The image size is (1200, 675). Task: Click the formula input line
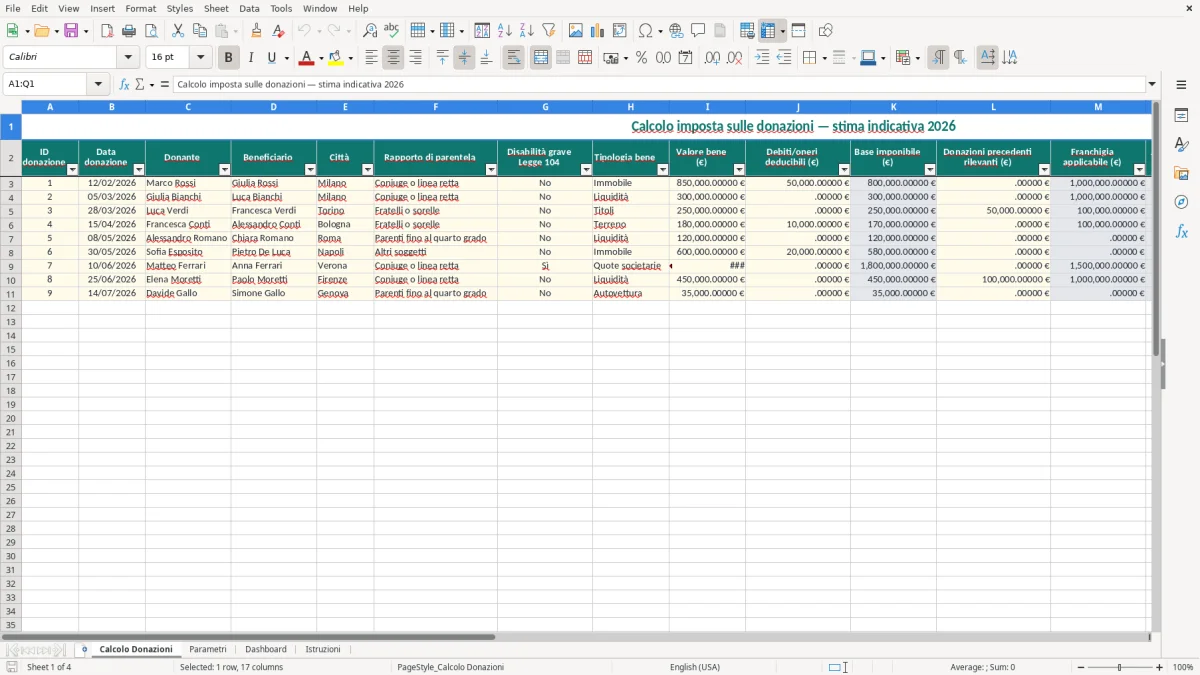click(x=659, y=84)
